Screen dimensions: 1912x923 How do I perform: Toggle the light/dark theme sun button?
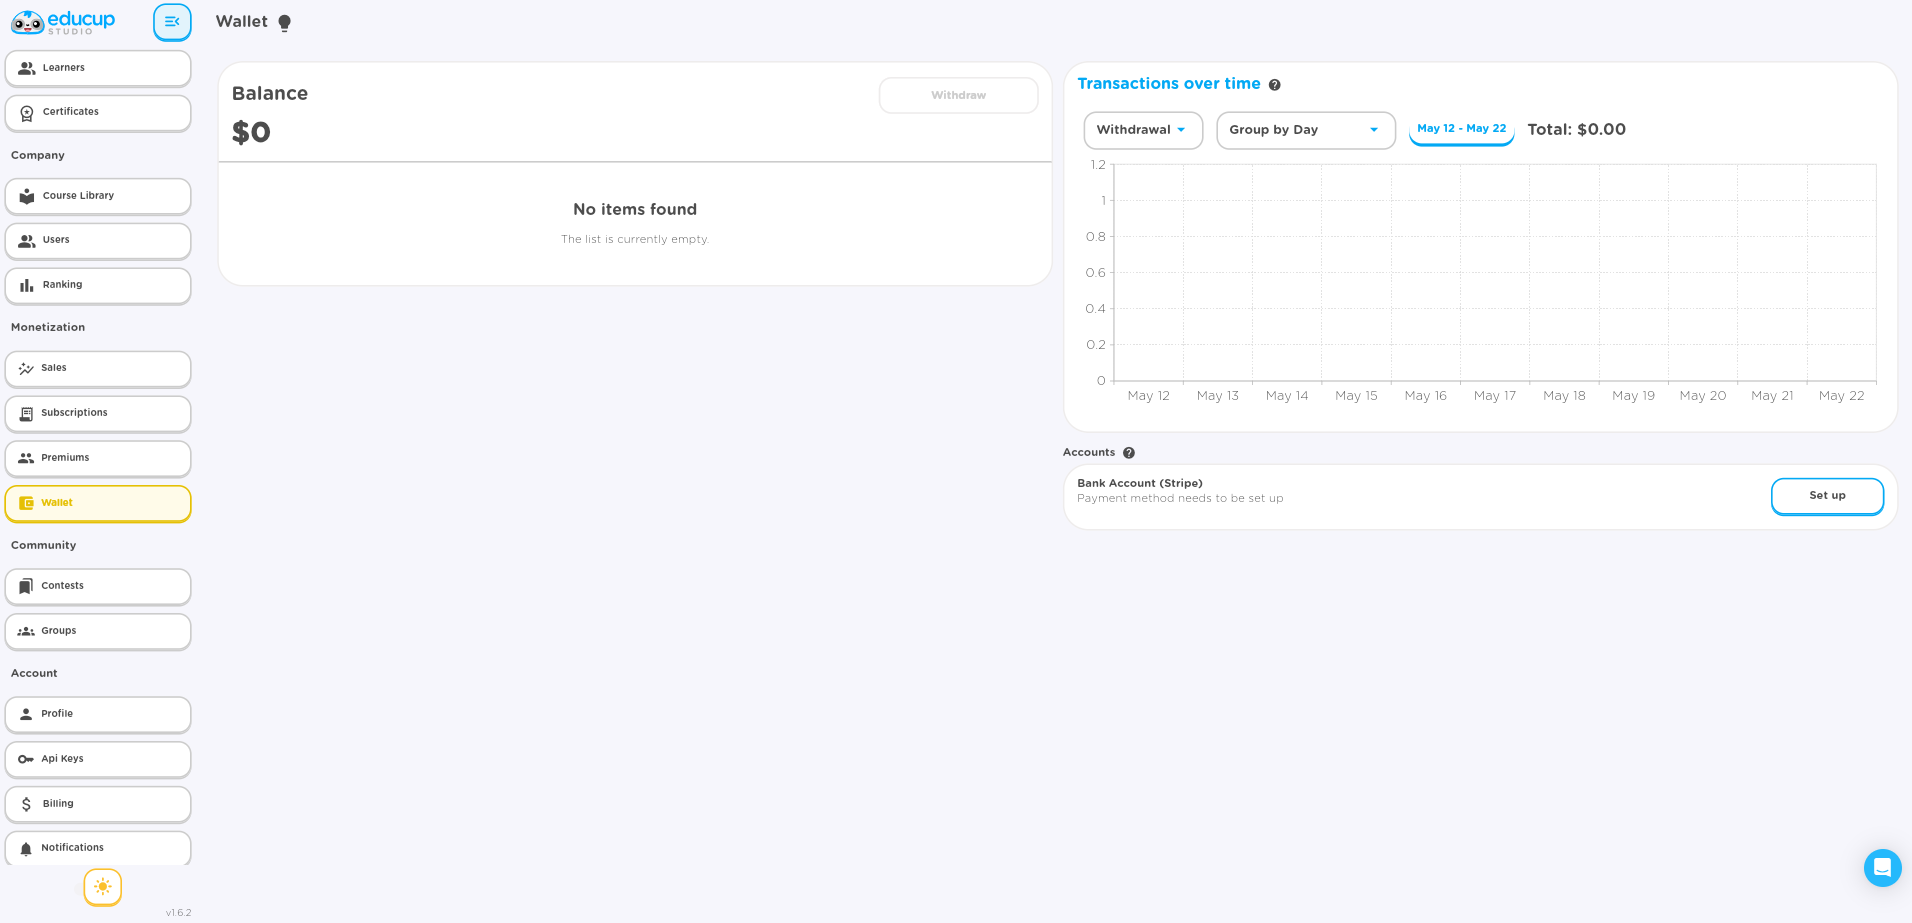103,887
